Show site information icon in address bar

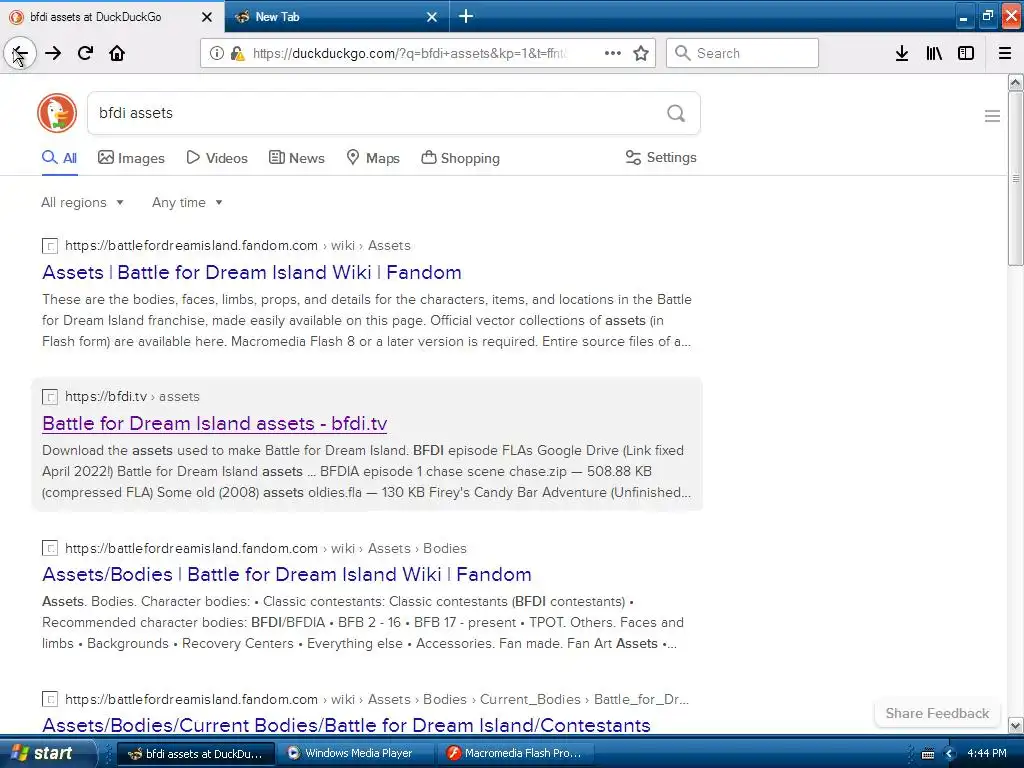[x=216, y=54]
